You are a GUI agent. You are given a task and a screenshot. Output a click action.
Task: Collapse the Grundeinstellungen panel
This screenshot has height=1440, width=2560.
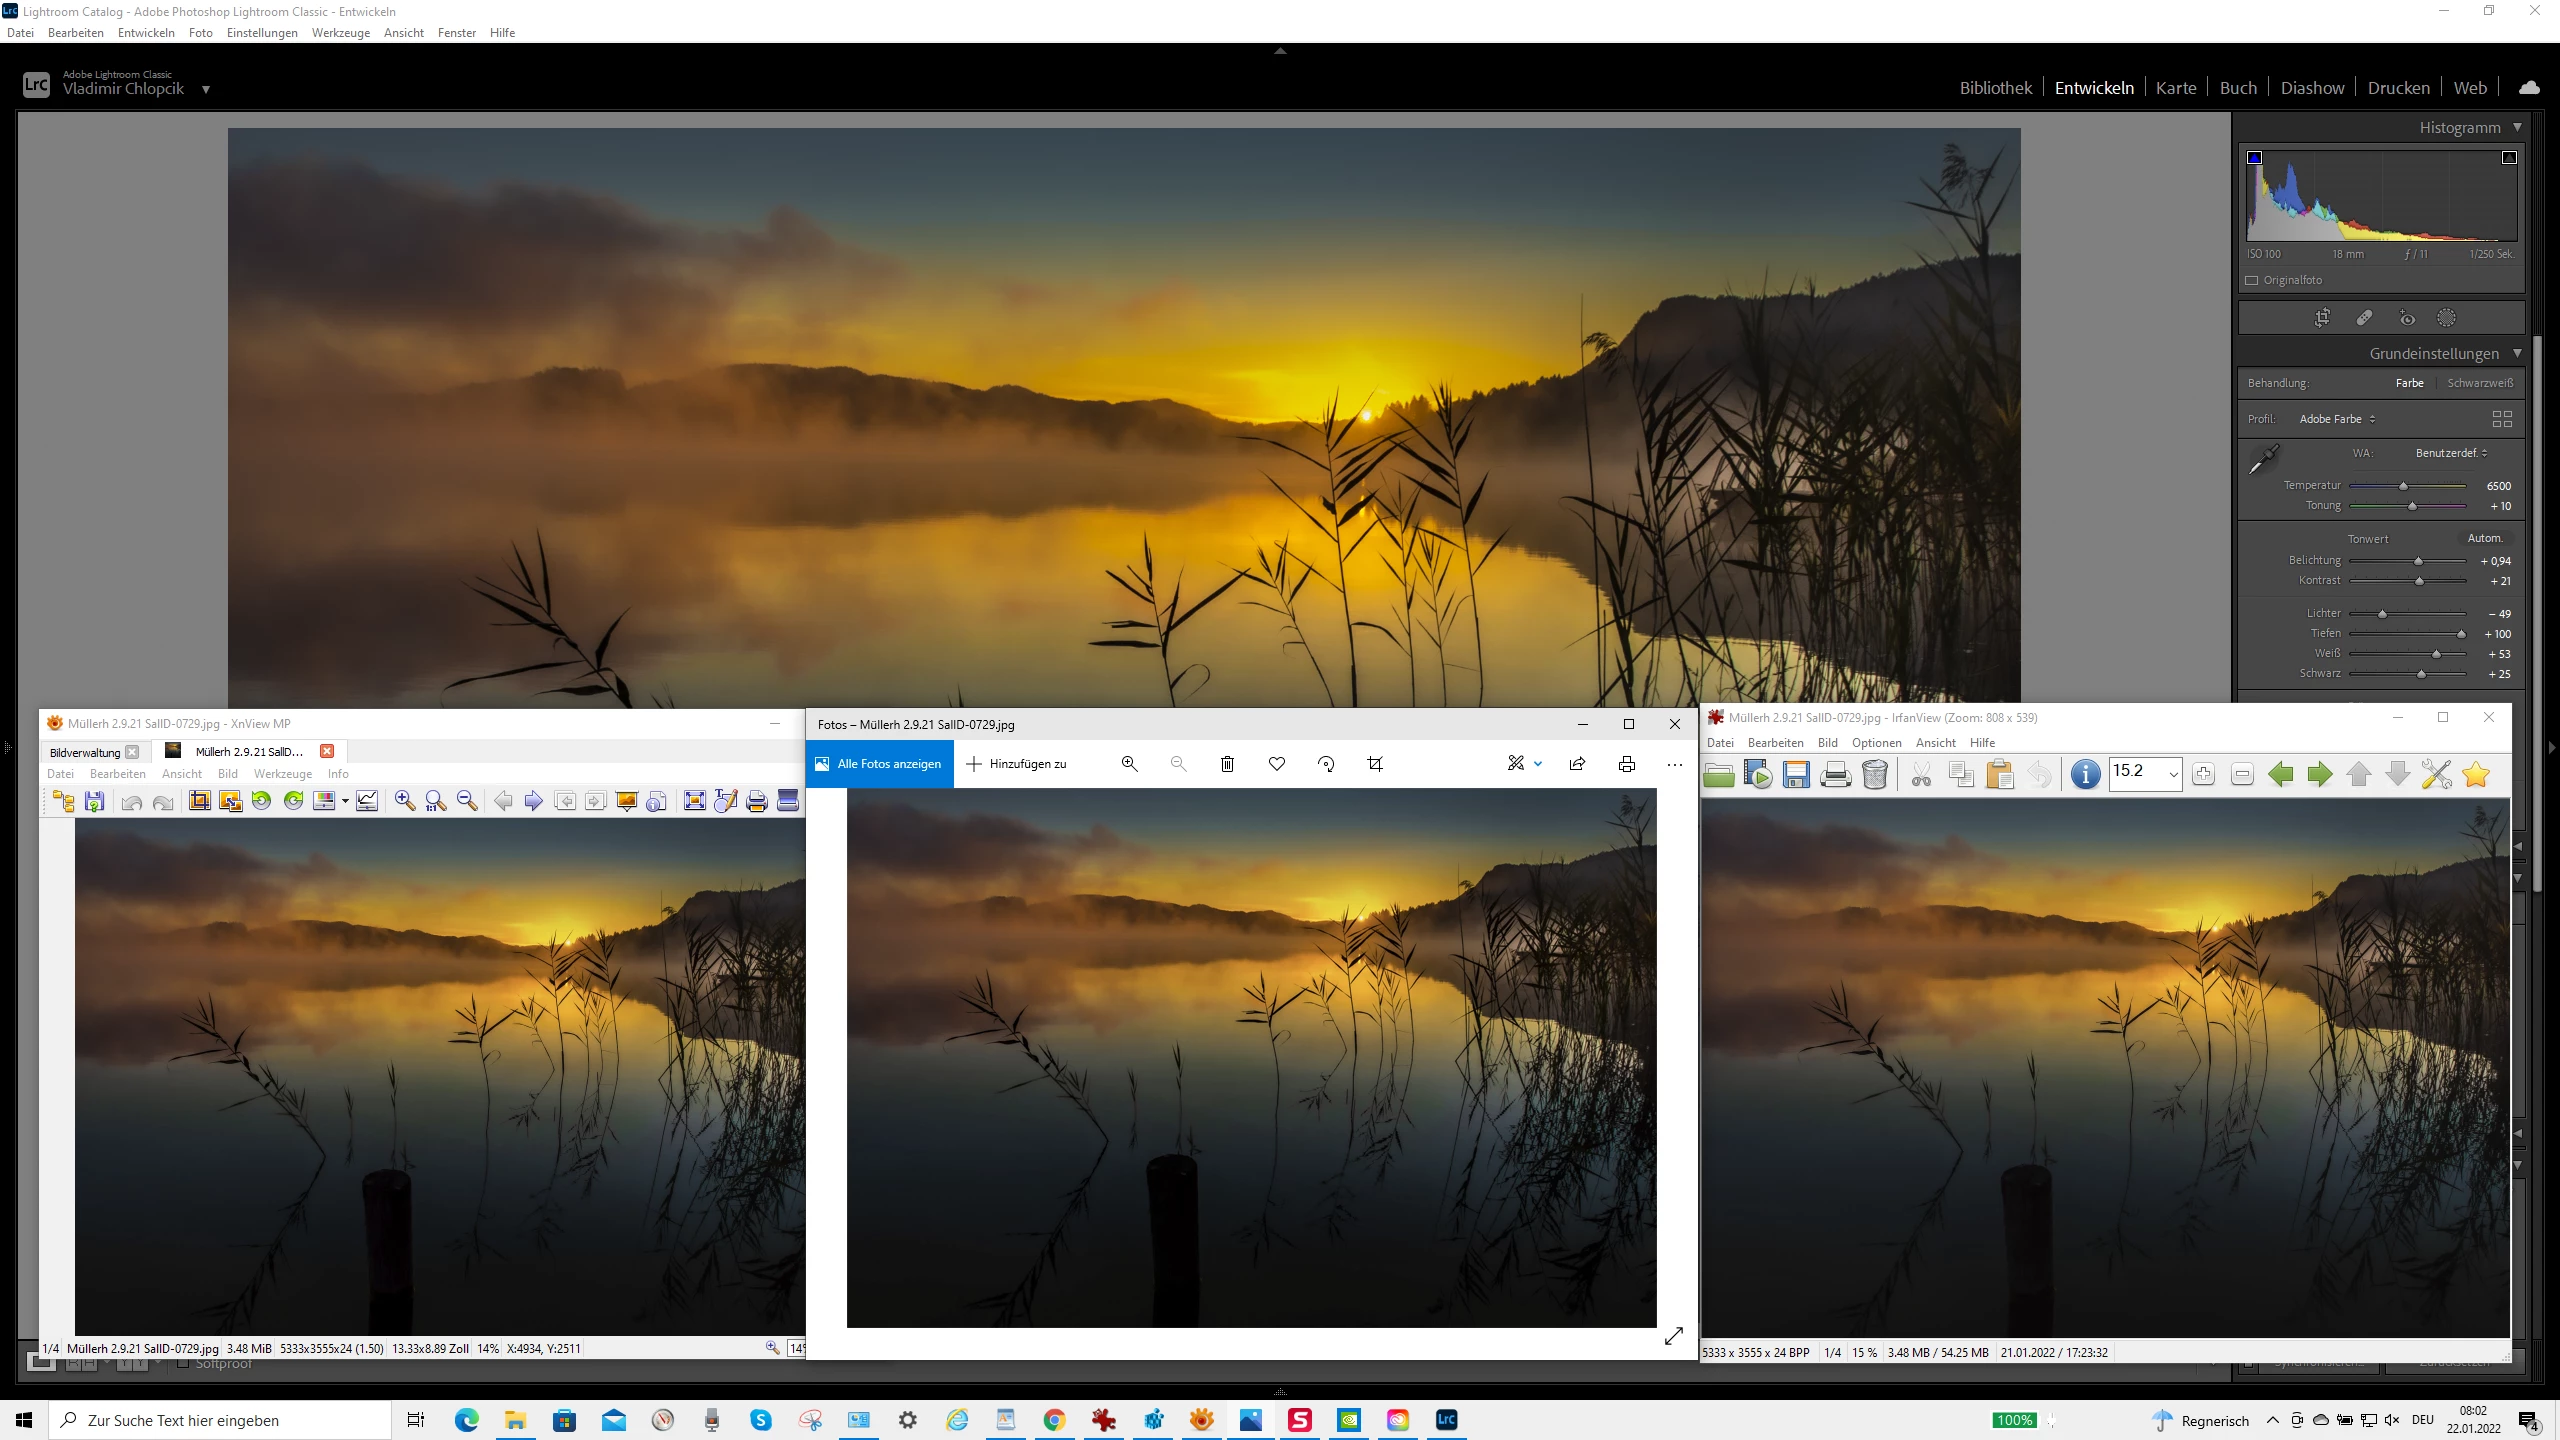point(2517,353)
